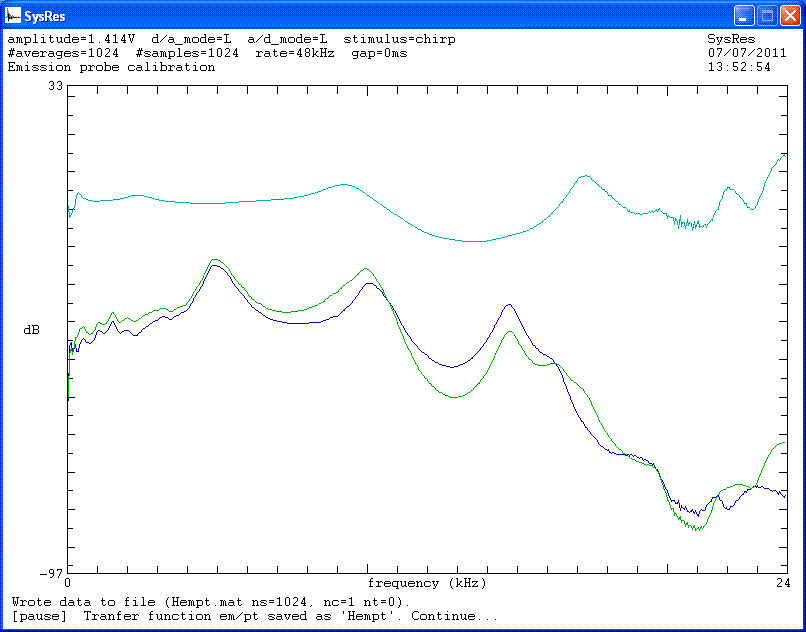This screenshot has width=806, height=632.
Task: Click the SysRes label above the date
Action: point(731,40)
